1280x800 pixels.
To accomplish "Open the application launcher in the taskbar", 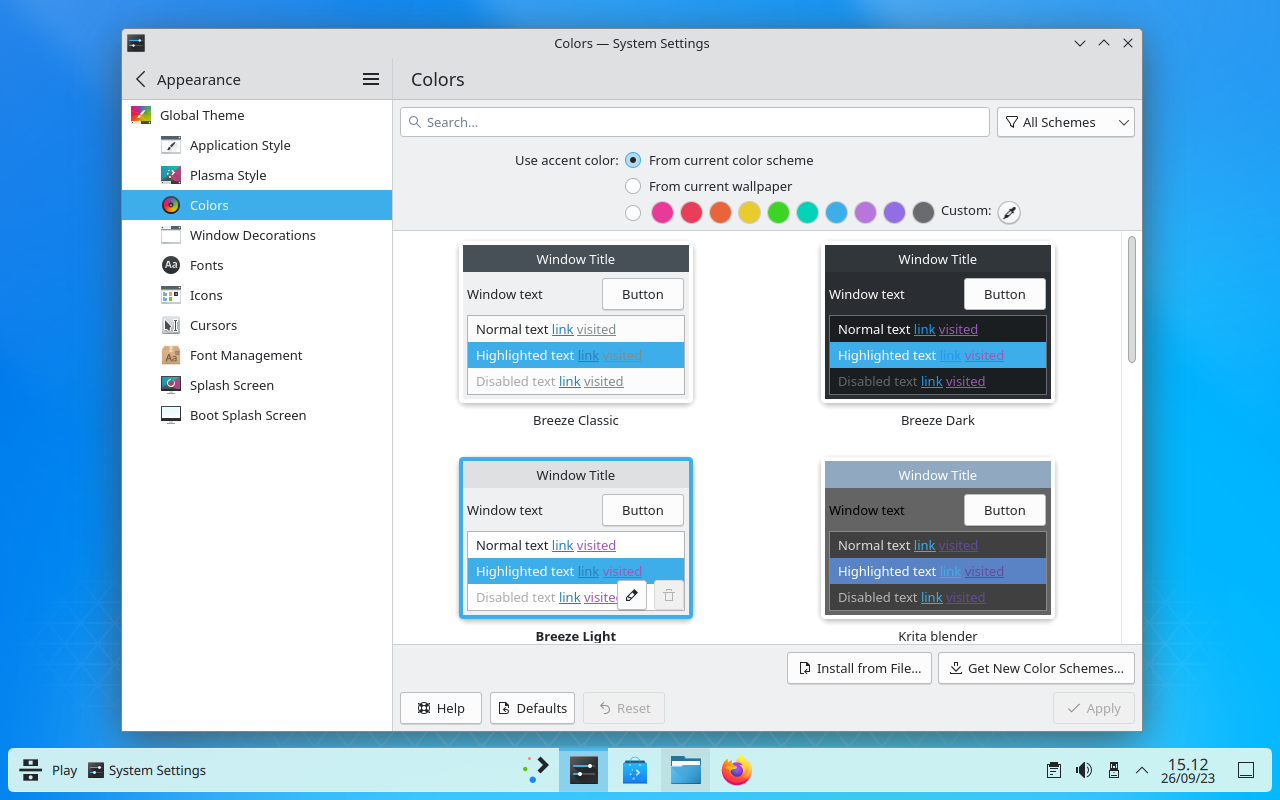I will pyautogui.click(x=537, y=770).
